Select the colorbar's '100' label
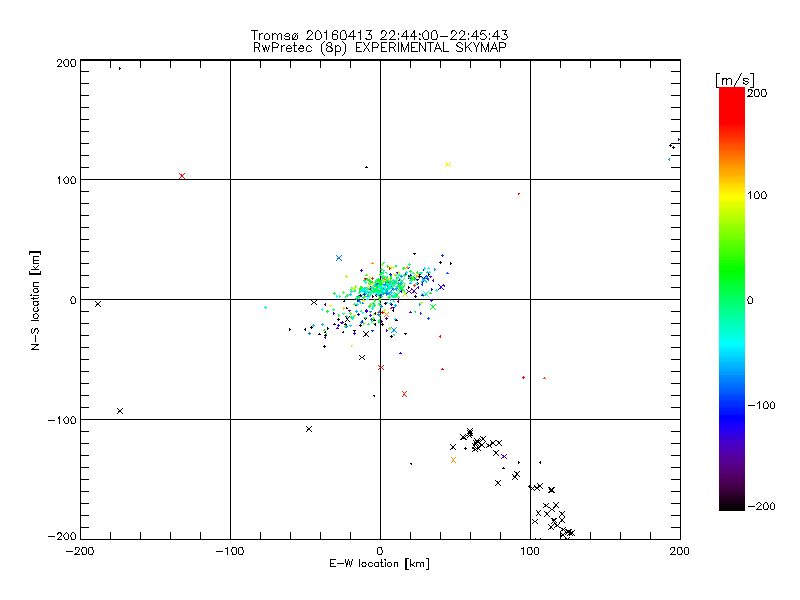The width and height of the screenshot is (800, 600). point(757,195)
